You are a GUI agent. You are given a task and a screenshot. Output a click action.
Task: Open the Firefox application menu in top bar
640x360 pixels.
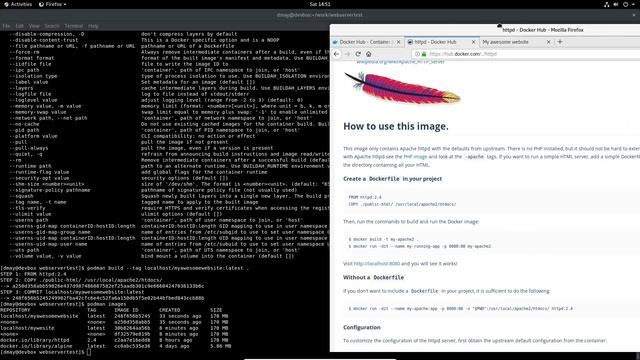point(53,4)
